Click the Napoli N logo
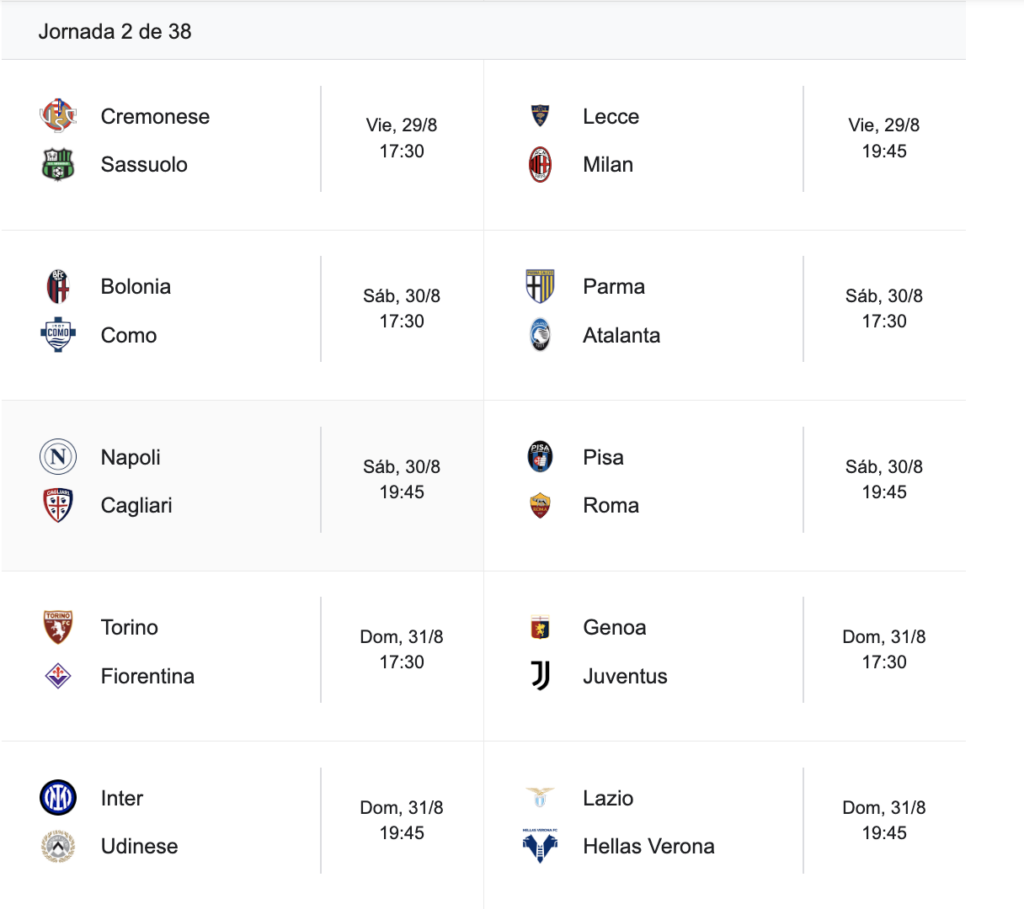The width and height of the screenshot is (1024, 909). 58,456
